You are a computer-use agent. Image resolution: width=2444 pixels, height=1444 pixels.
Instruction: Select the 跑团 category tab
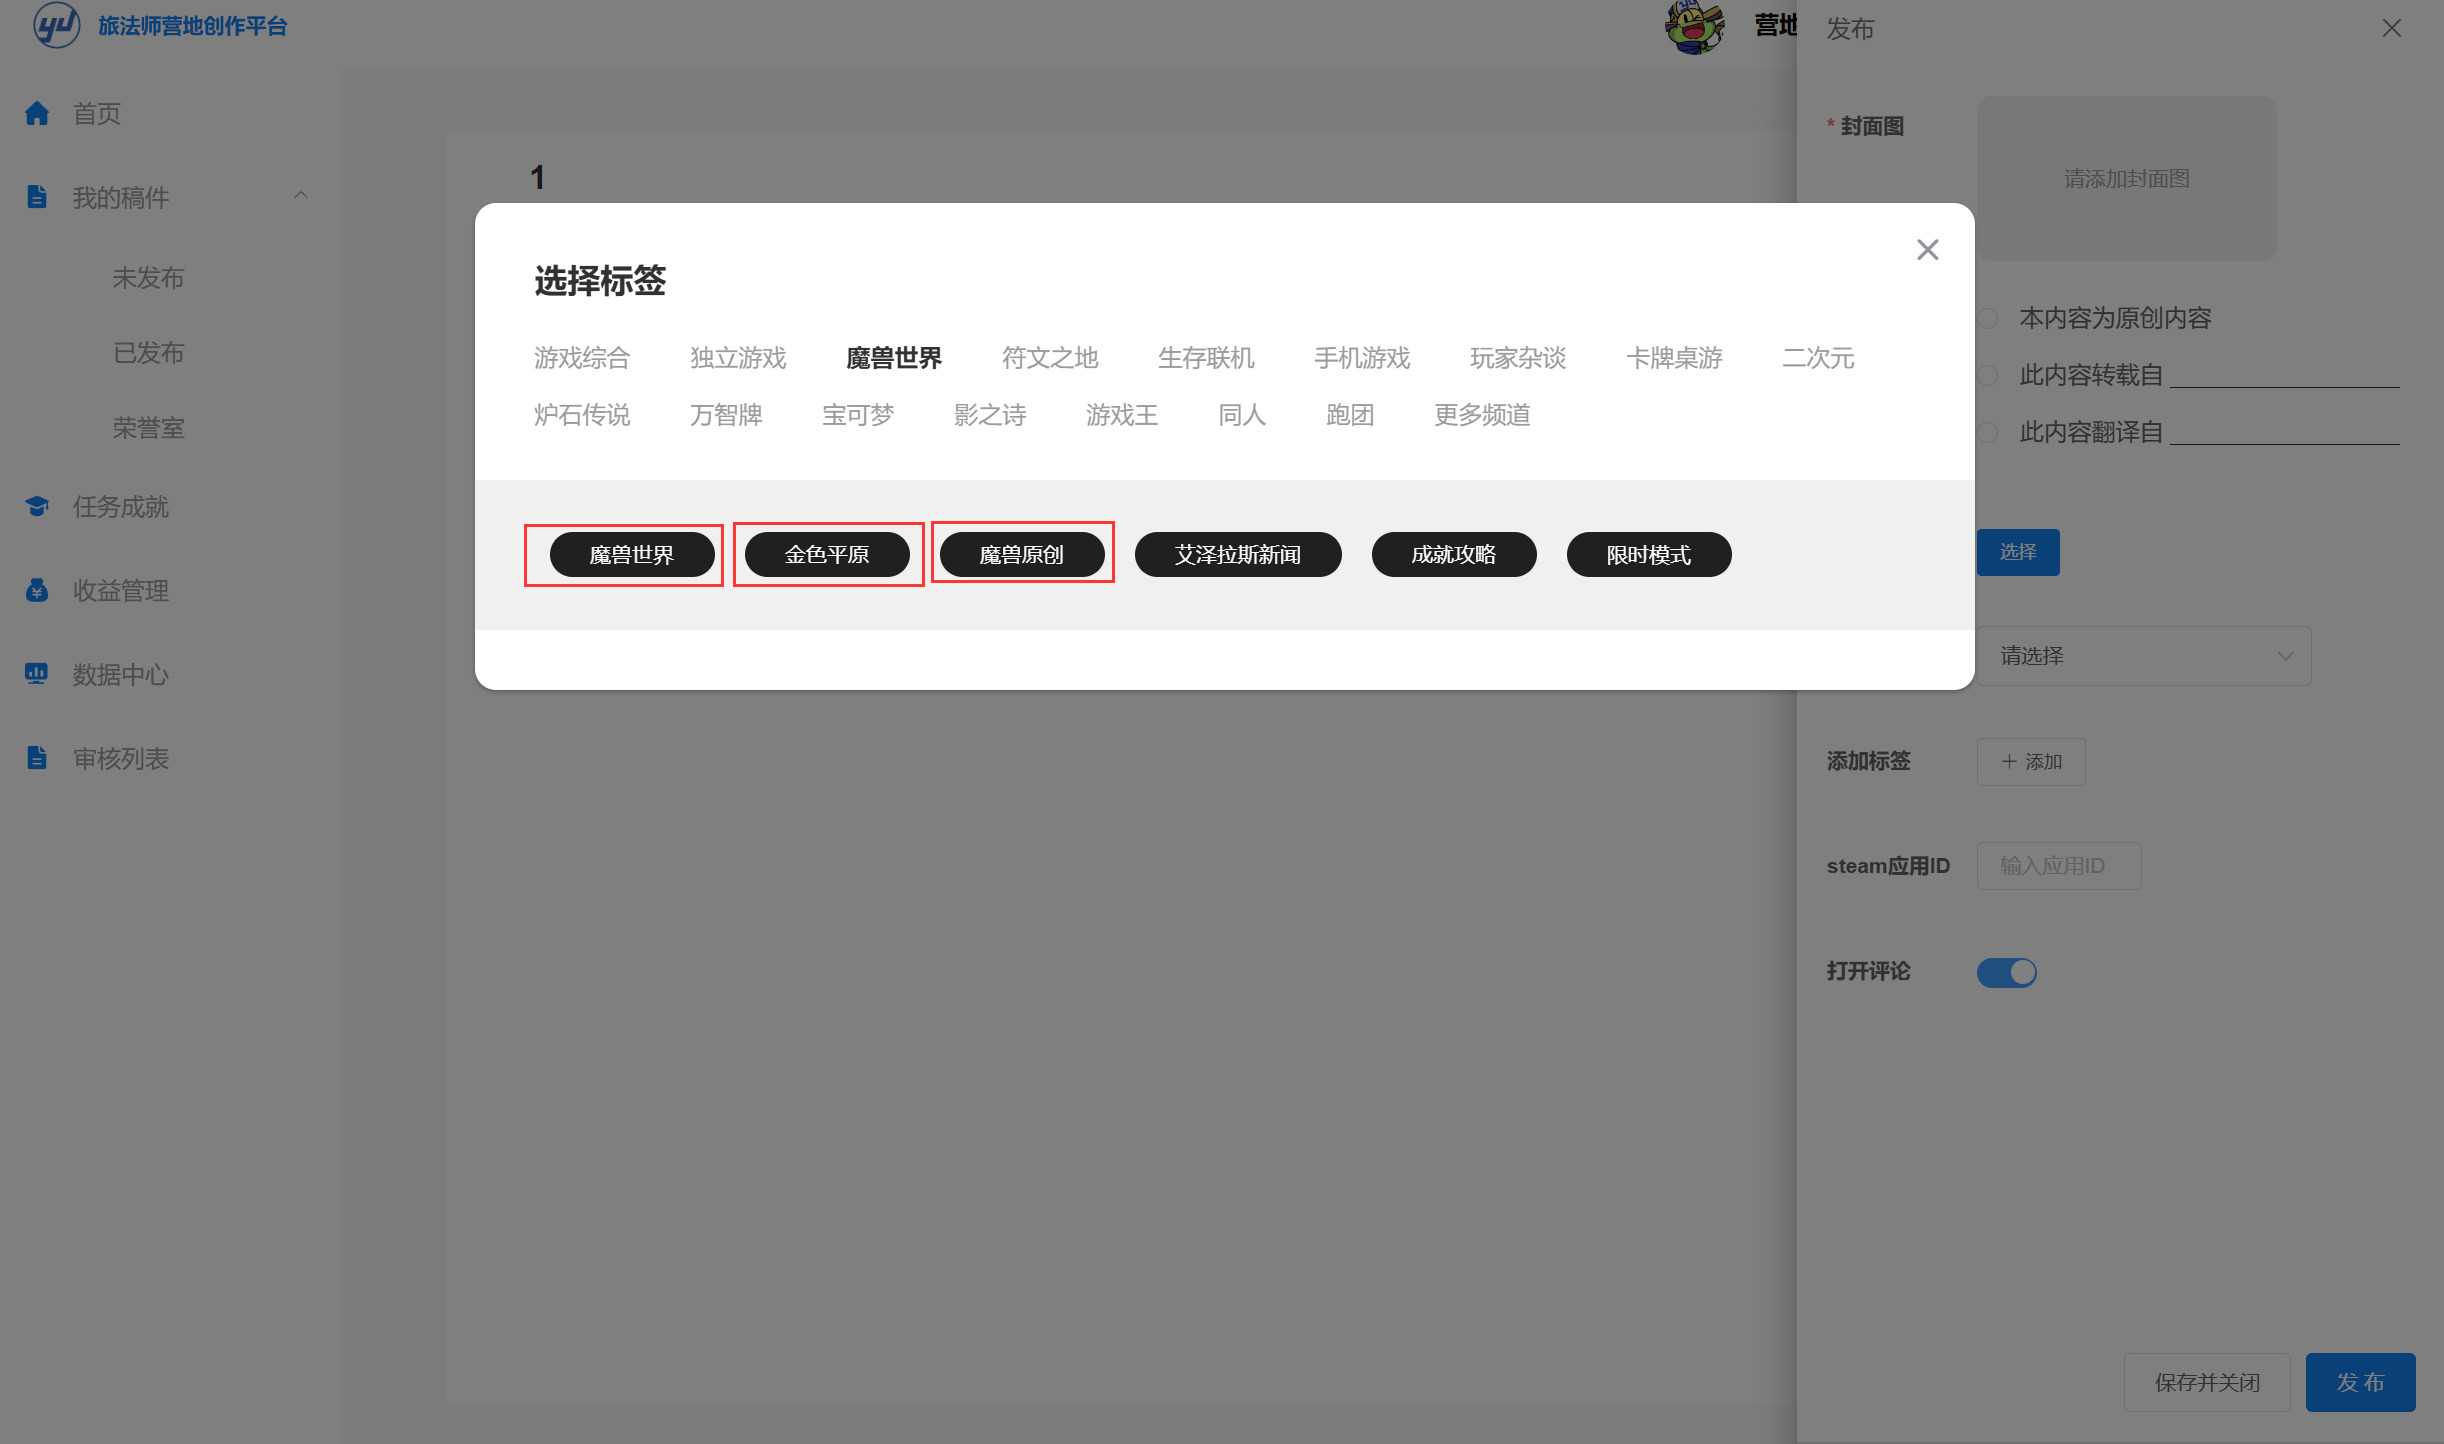1350,414
